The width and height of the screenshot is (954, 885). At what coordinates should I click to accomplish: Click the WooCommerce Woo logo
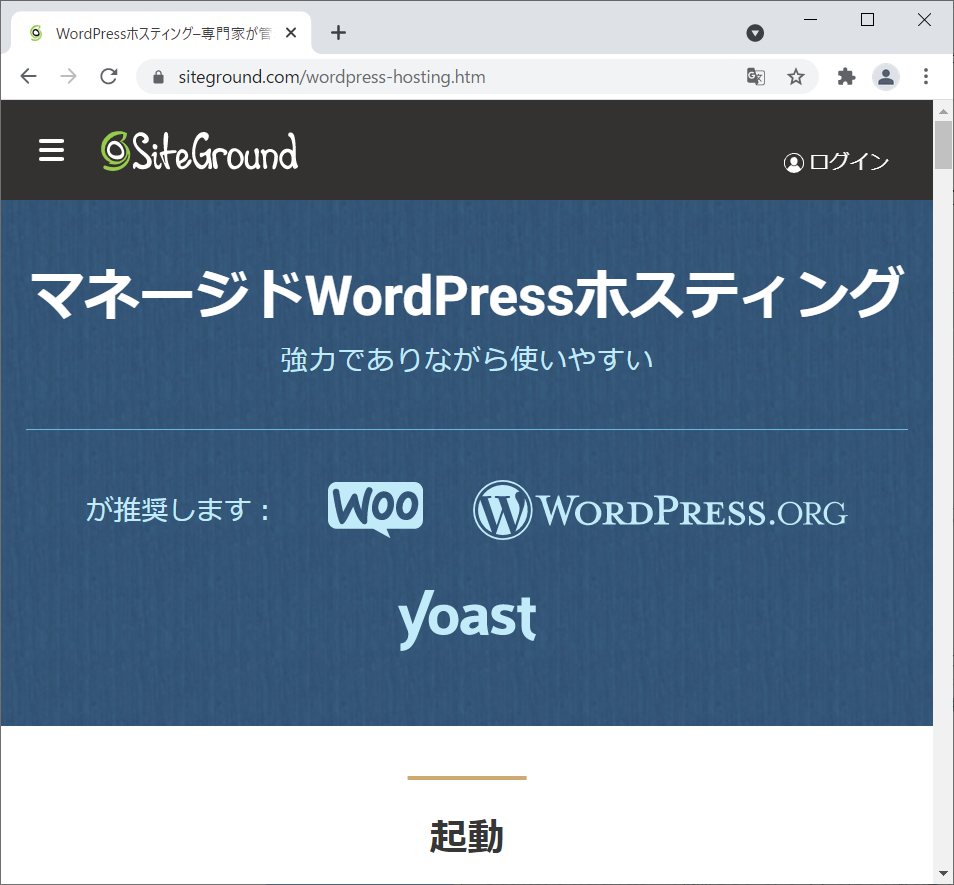point(375,509)
